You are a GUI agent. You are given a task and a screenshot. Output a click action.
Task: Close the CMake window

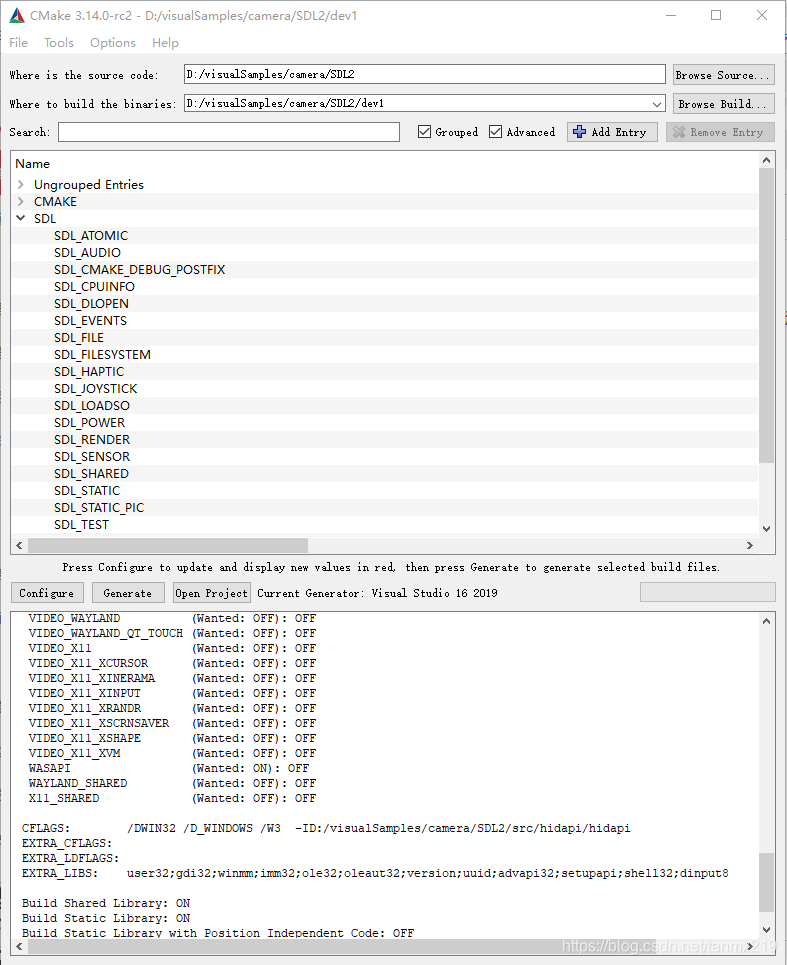click(x=762, y=15)
